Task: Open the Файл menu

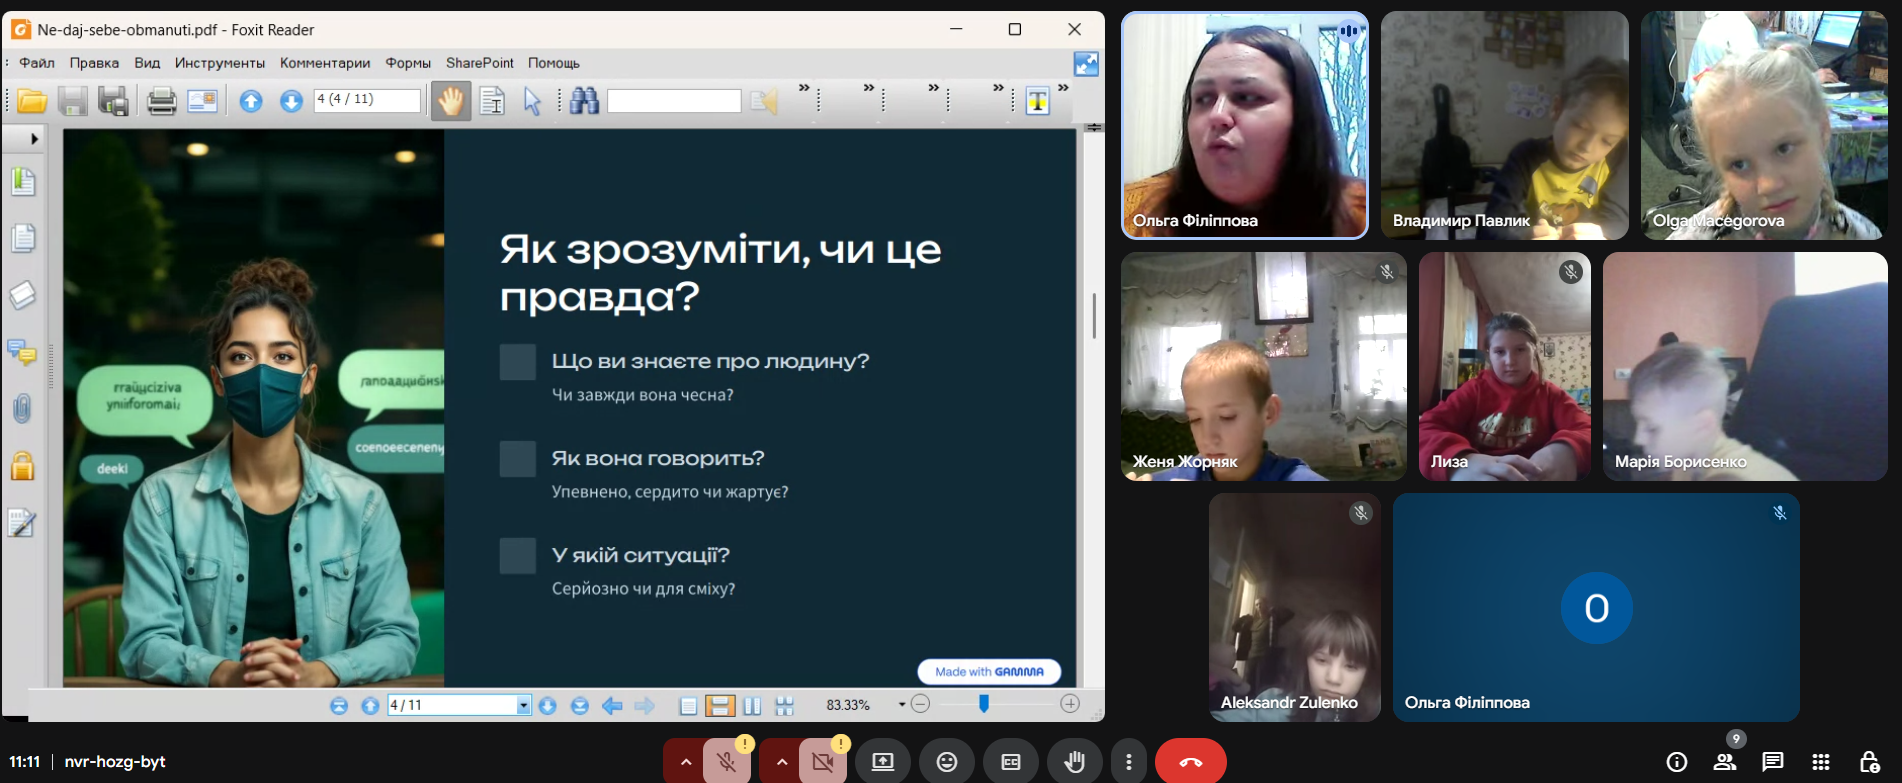Action: [37, 63]
